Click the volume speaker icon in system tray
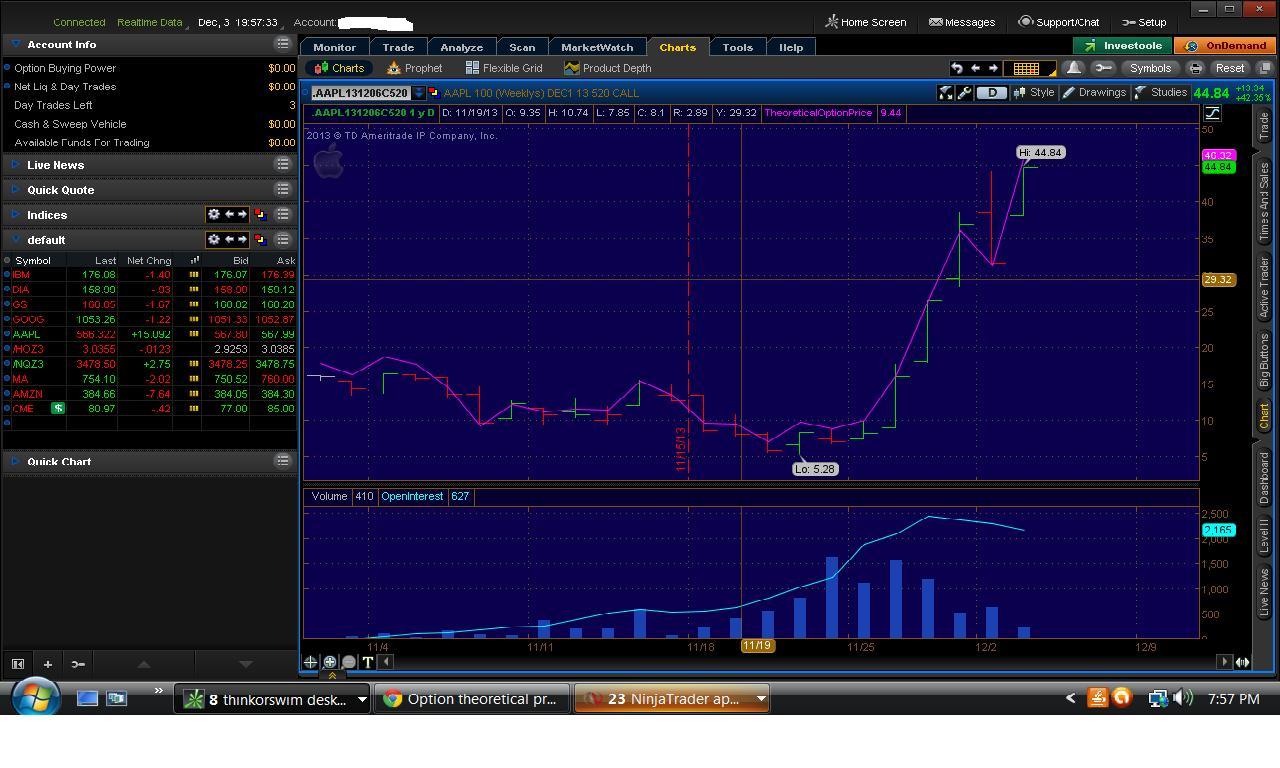Viewport: 1280px width, 768px height. tap(1182, 699)
